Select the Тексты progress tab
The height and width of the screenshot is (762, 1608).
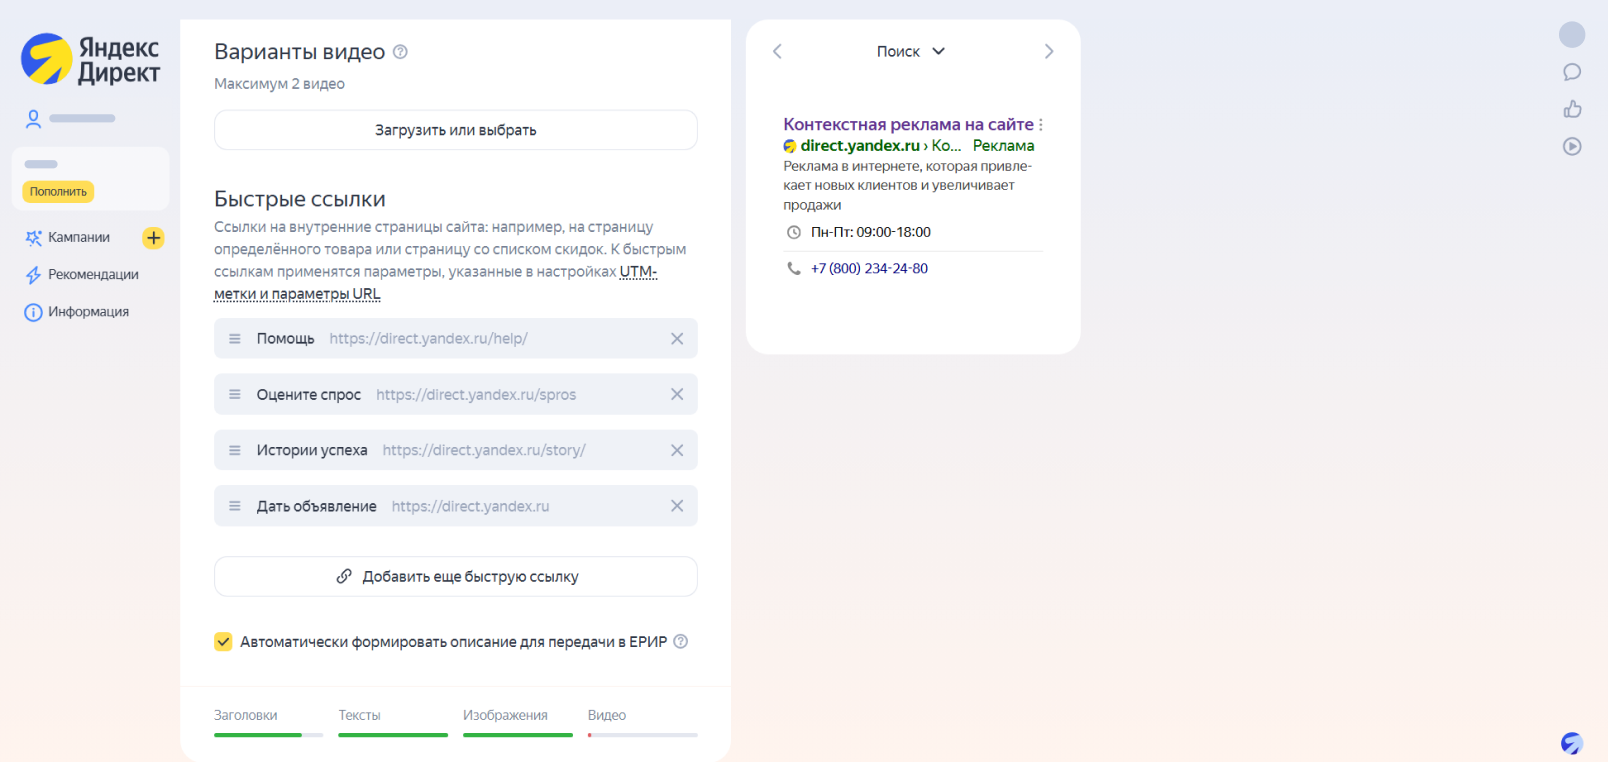[x=393, y=724]
